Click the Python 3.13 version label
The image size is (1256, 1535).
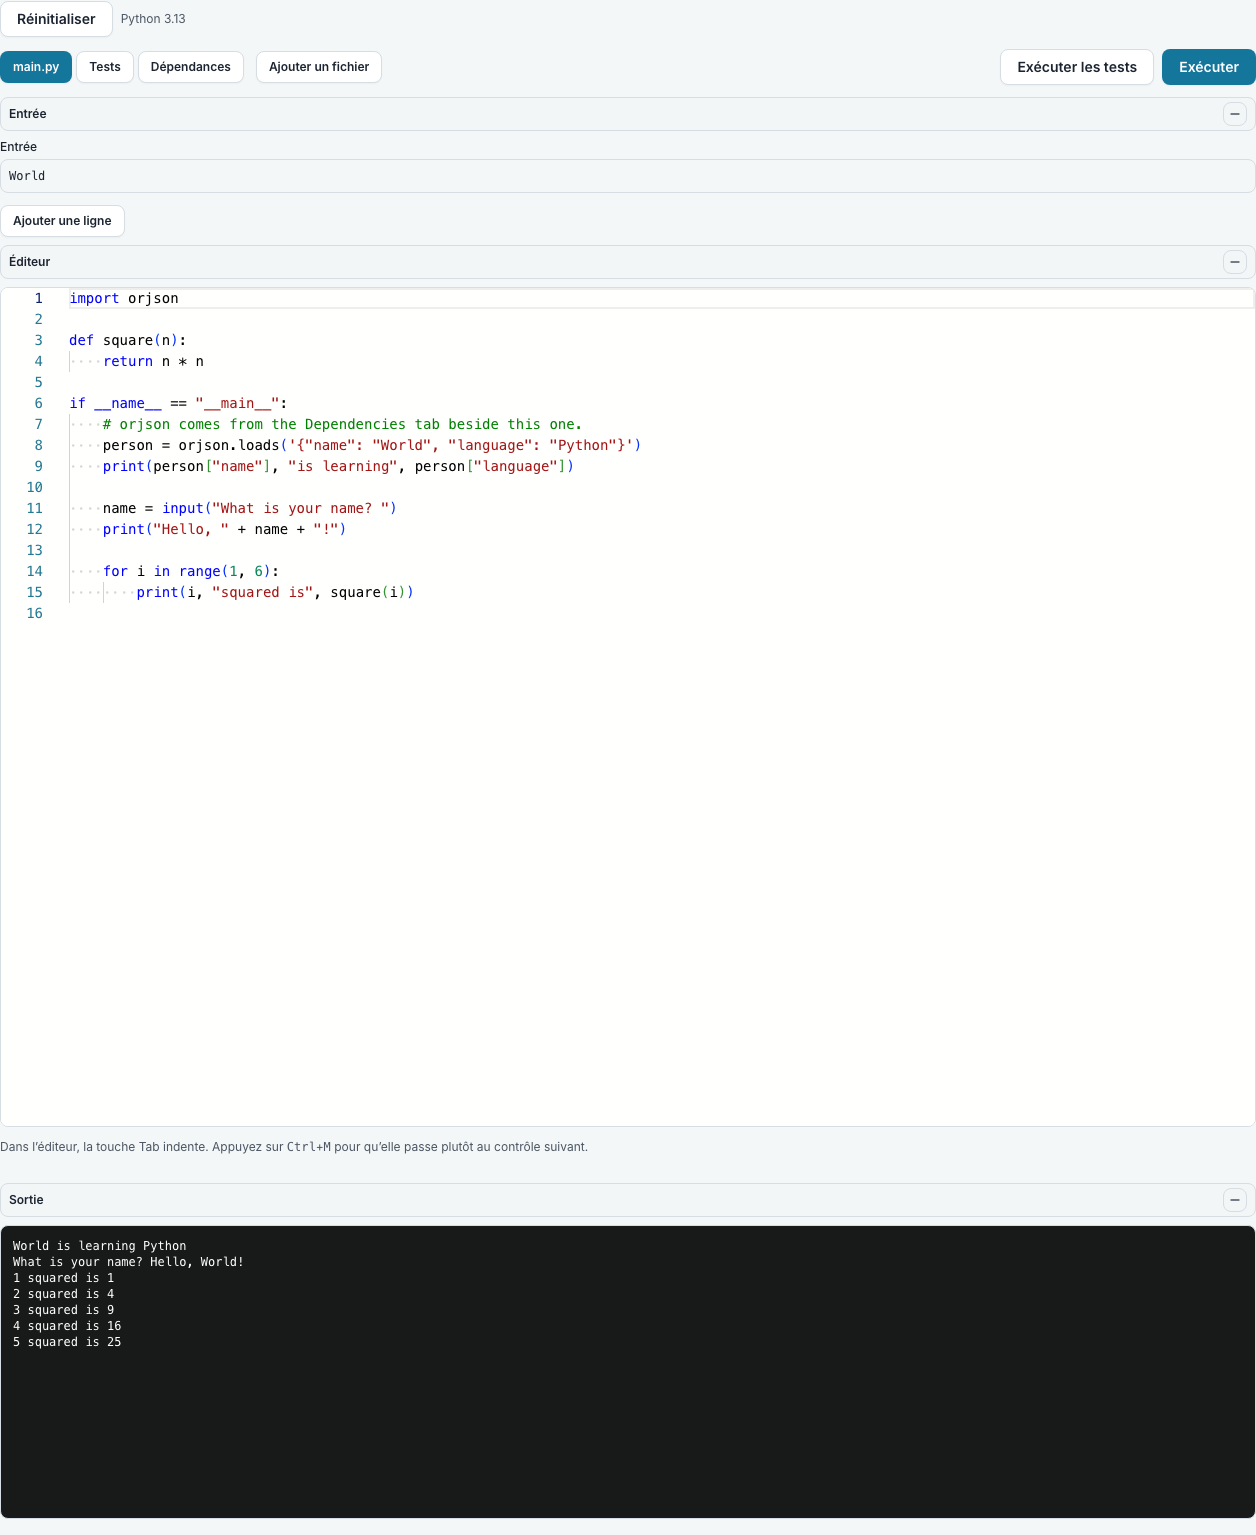coord(153,19)
